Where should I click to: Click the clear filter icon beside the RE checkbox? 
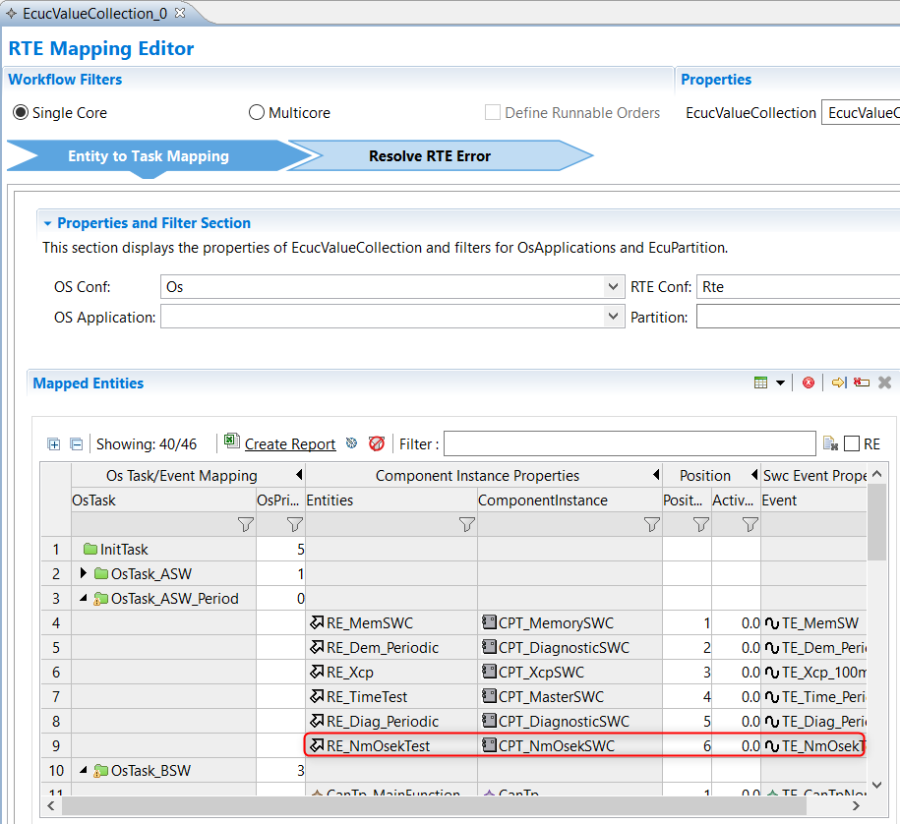(x=830, y=444)
